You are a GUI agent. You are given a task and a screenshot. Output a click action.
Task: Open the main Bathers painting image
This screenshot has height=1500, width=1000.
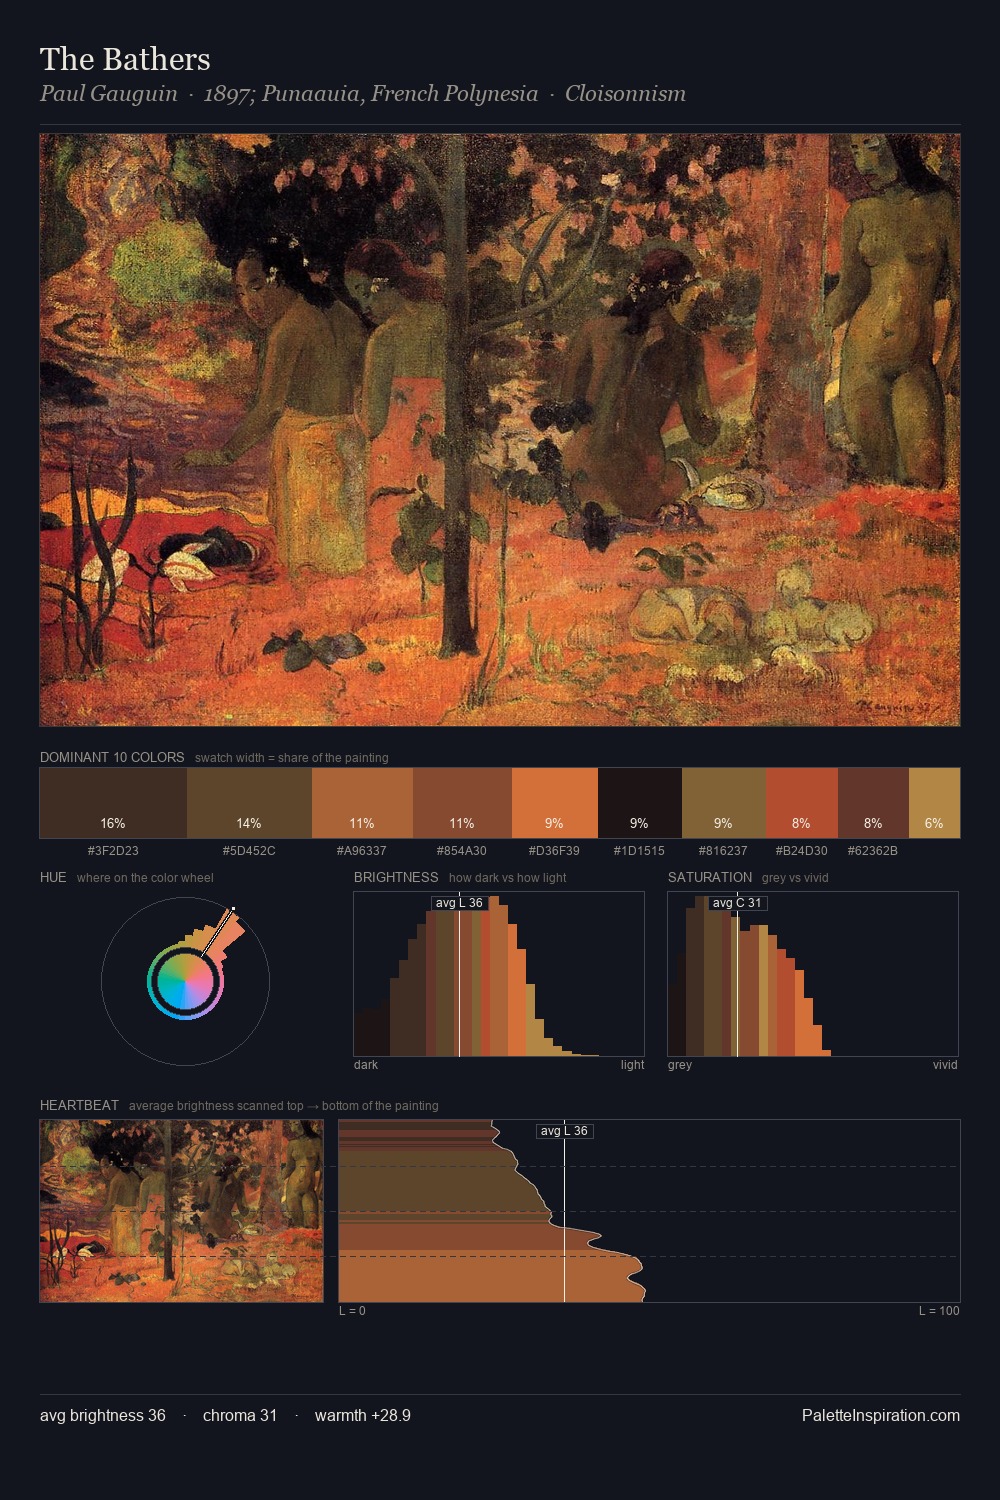(x=500, y=430)
